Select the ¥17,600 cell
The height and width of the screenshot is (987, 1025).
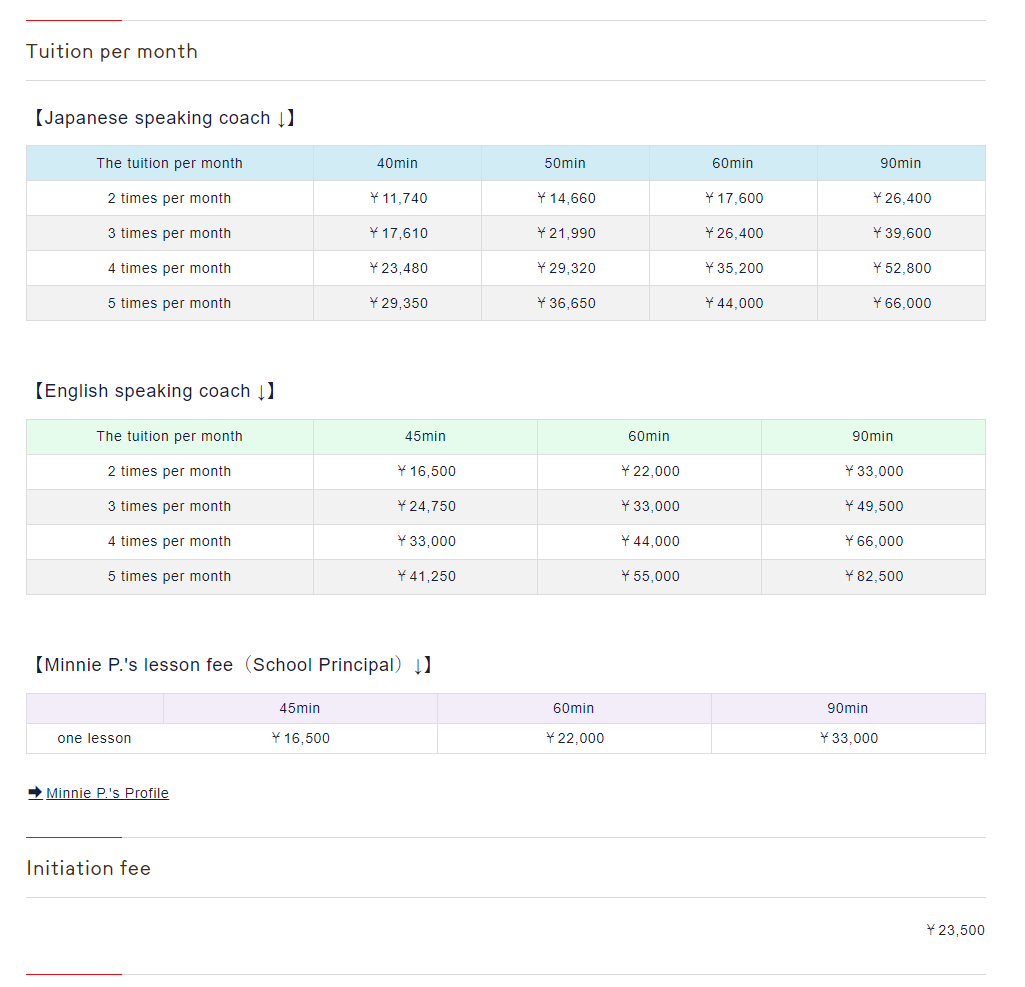pyautogui.click(x=733, y=199)
